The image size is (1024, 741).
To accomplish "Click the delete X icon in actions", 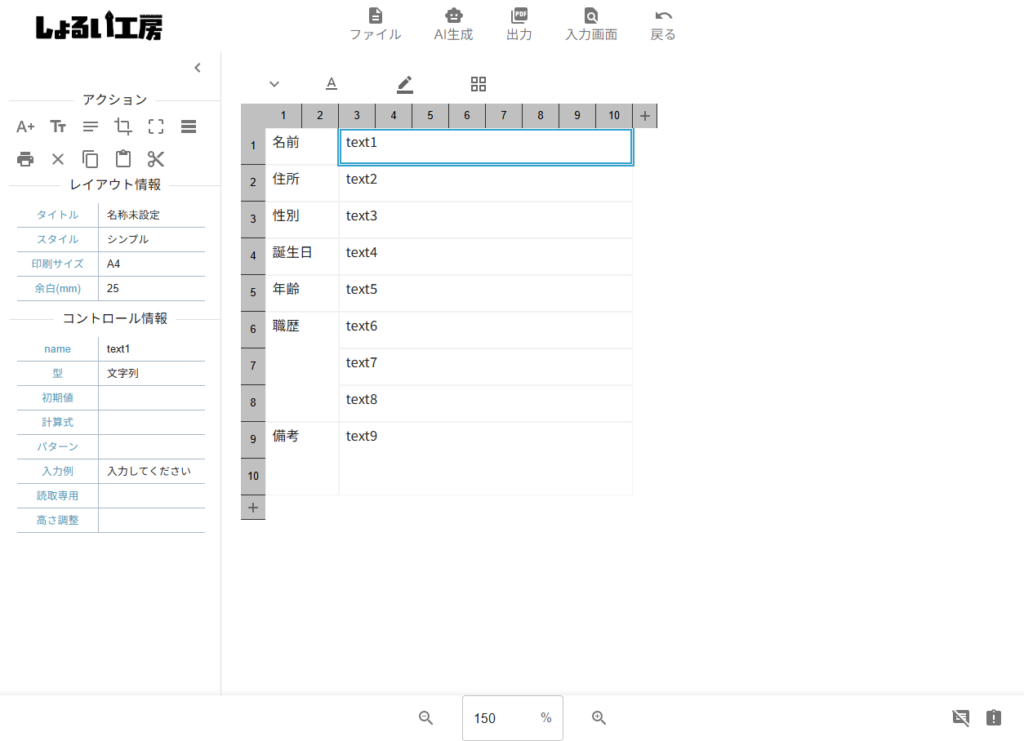I will [x=58, y=159].
